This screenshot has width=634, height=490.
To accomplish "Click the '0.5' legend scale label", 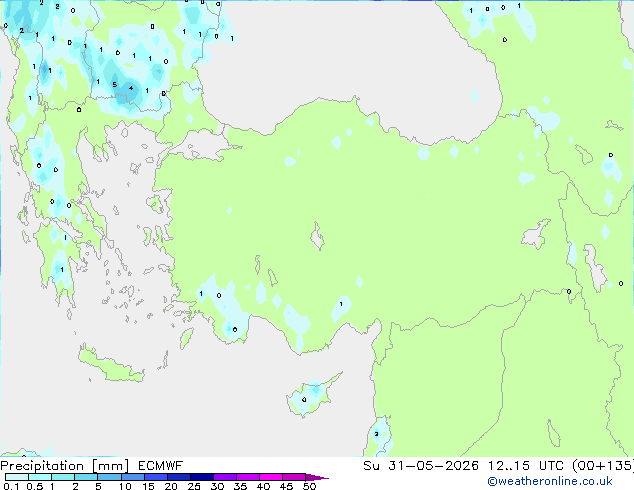I will click(x=34, y=486).
